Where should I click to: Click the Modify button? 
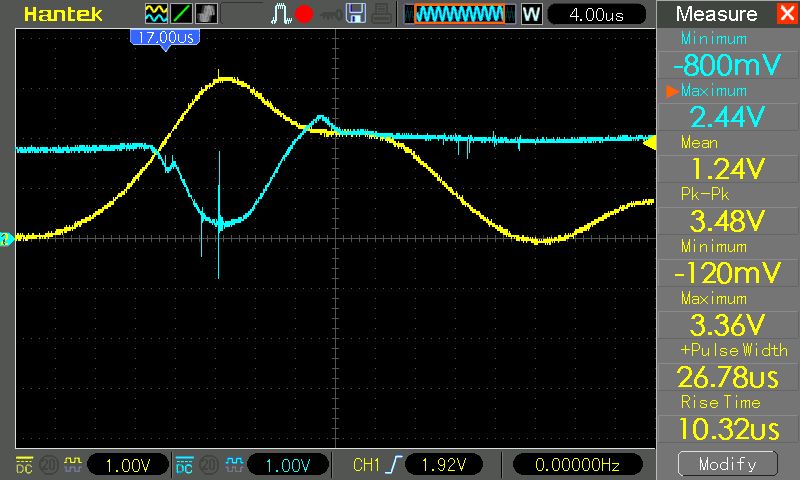click(x=728, y=464)
